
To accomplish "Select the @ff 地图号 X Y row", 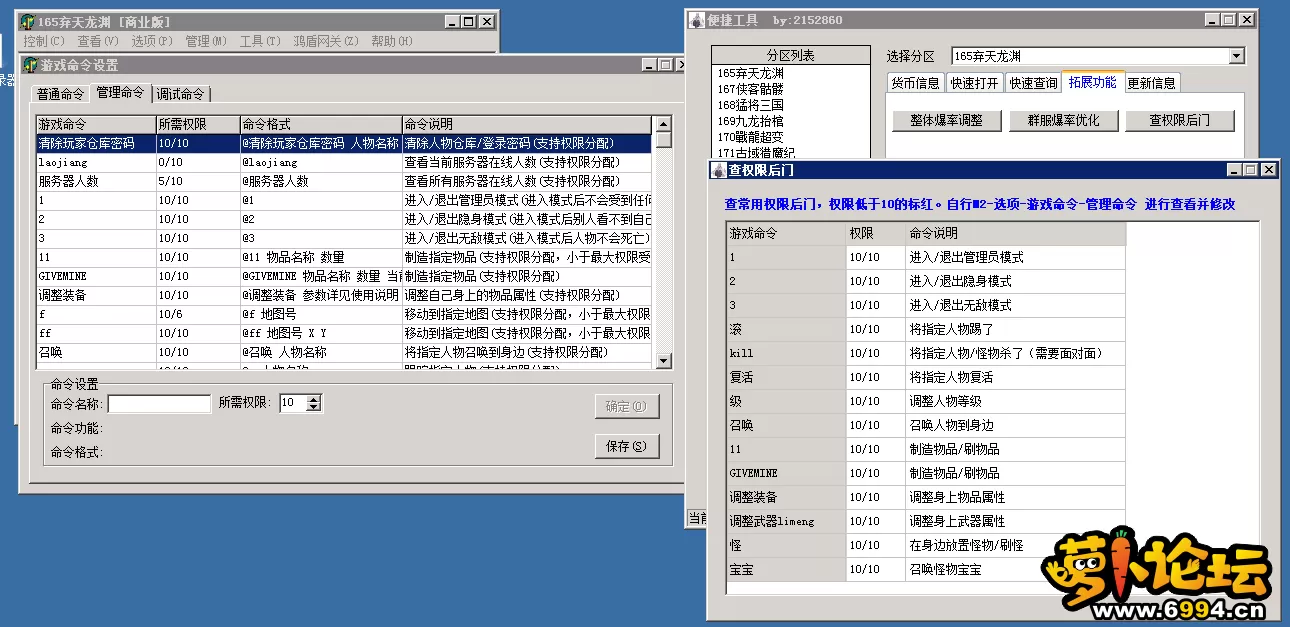I will tap(344, 333).
